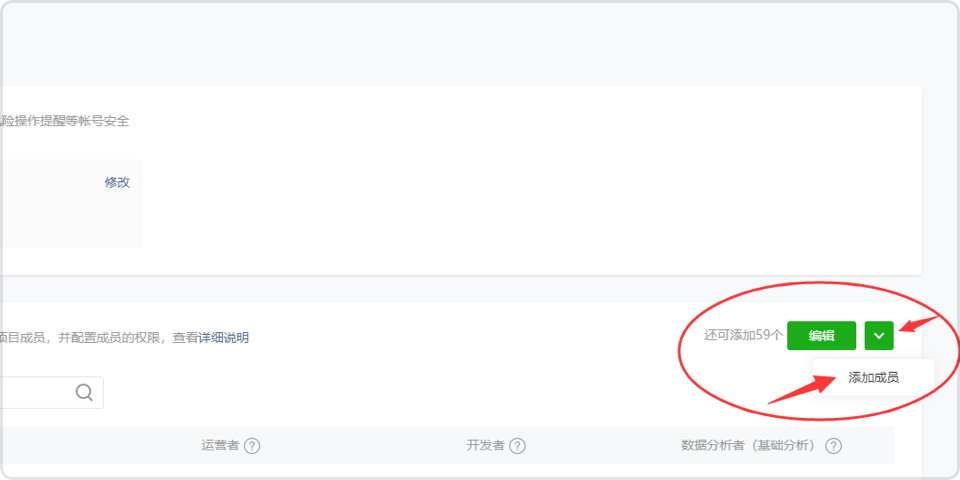Open the 详细说明 link

tap(223, 338)
